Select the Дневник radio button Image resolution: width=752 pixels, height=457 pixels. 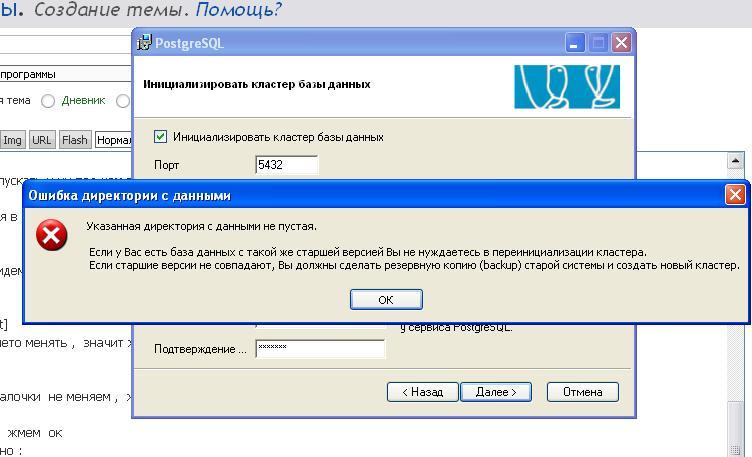tap(48, 101)
